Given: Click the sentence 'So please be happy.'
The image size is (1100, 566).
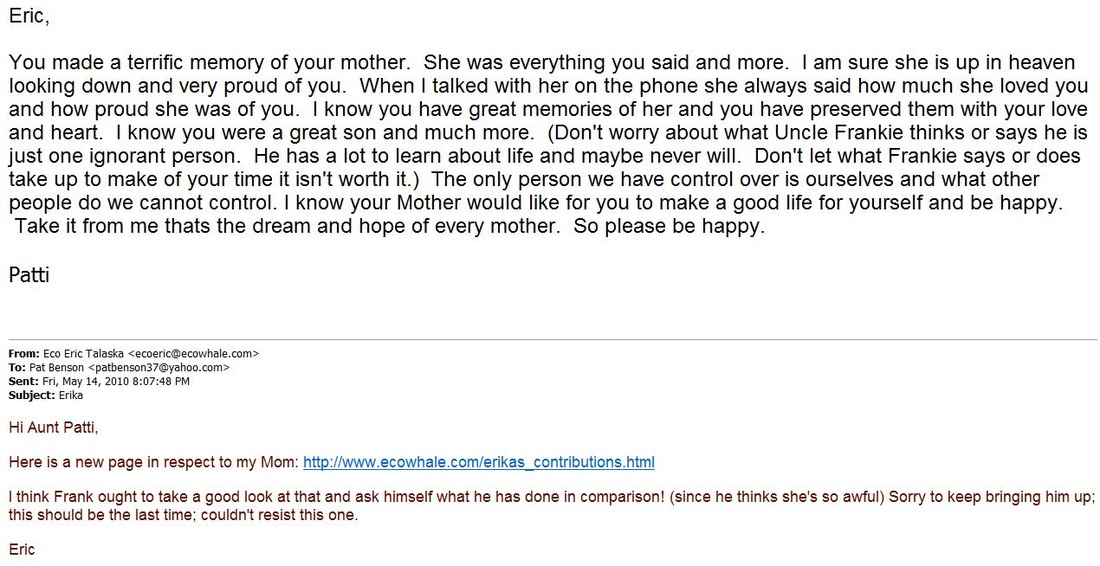Looking at the screenshot, I should tap(669, 227).
